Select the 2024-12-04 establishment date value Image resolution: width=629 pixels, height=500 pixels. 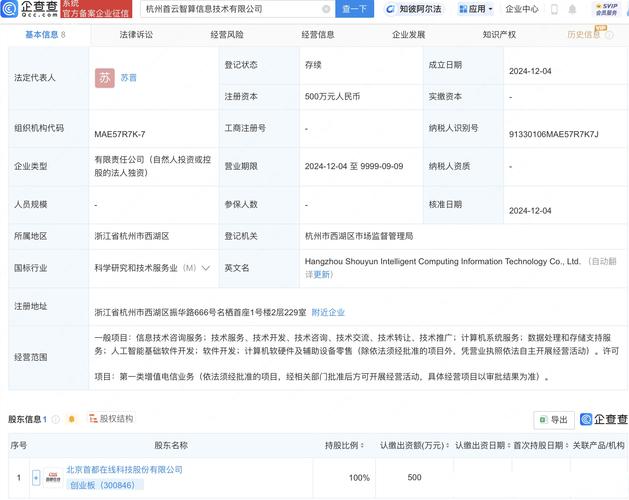coord(530,71)
